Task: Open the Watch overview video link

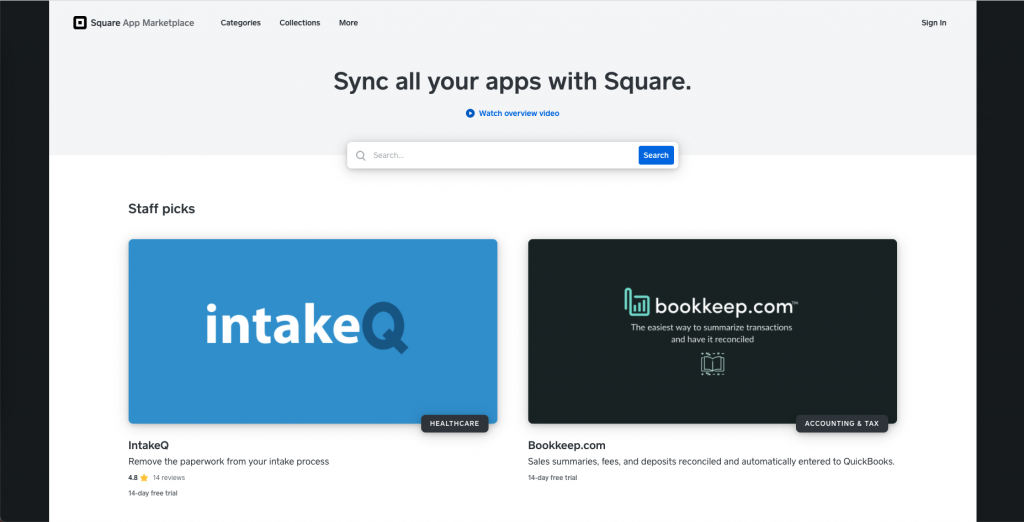Action: [x=519, y=114]
